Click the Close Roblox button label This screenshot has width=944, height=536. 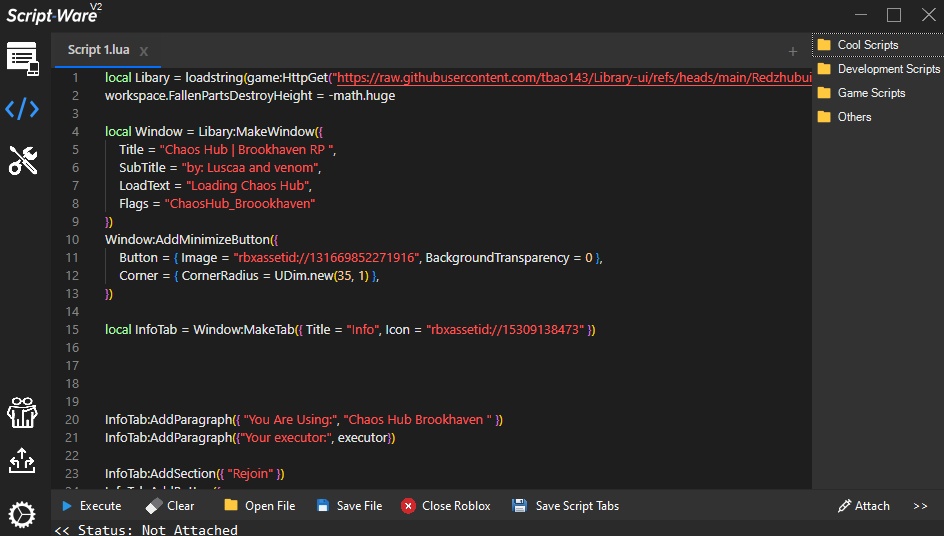tap(456, 506)
